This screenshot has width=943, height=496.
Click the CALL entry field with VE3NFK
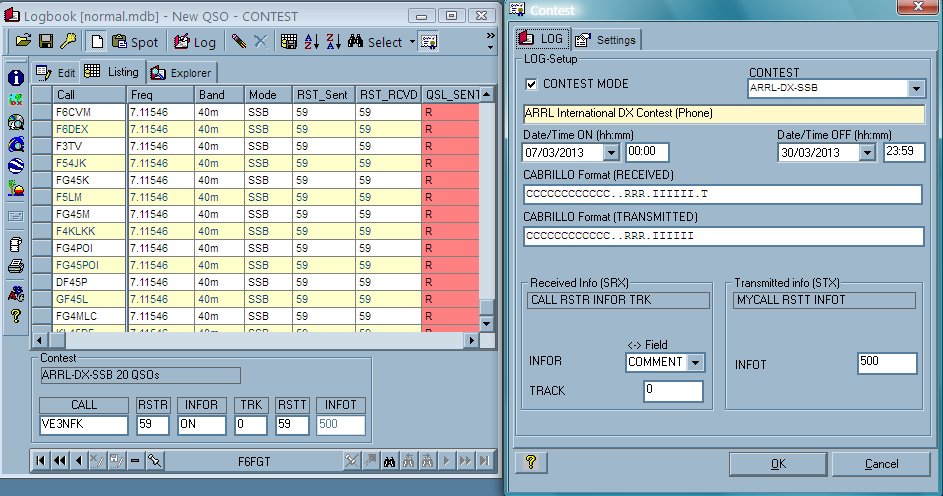coord(84,424)
